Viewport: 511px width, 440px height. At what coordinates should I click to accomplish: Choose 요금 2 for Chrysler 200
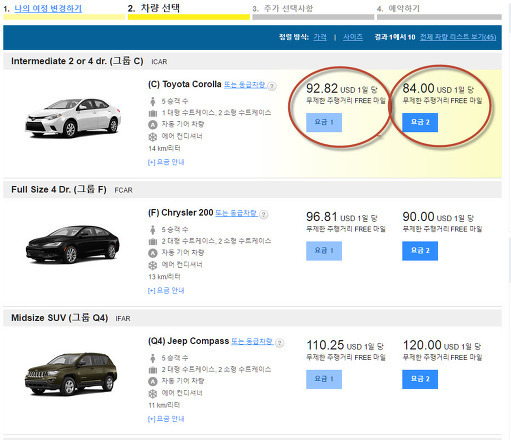(x=420, y=251)
